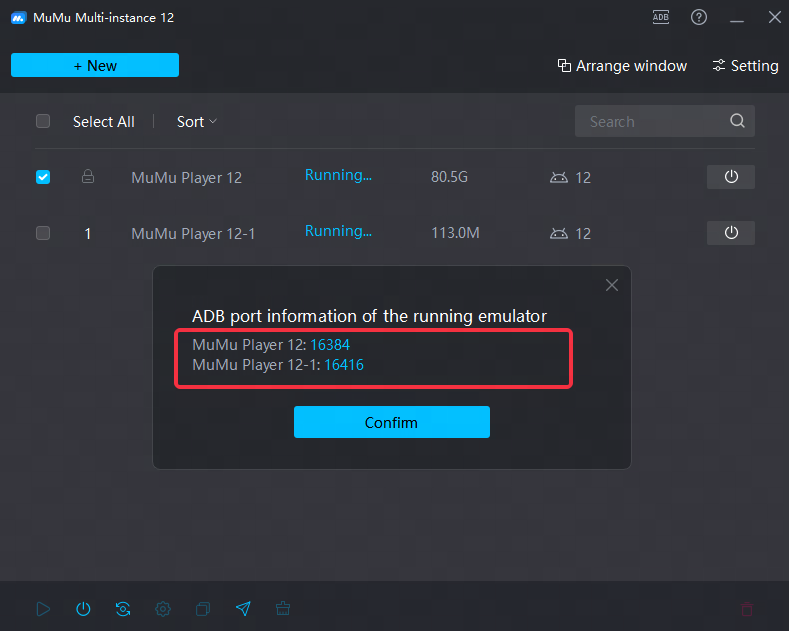This screenshot has width=789, height=631.
Task: Open the Setting menu
Action: click(745, 66)
